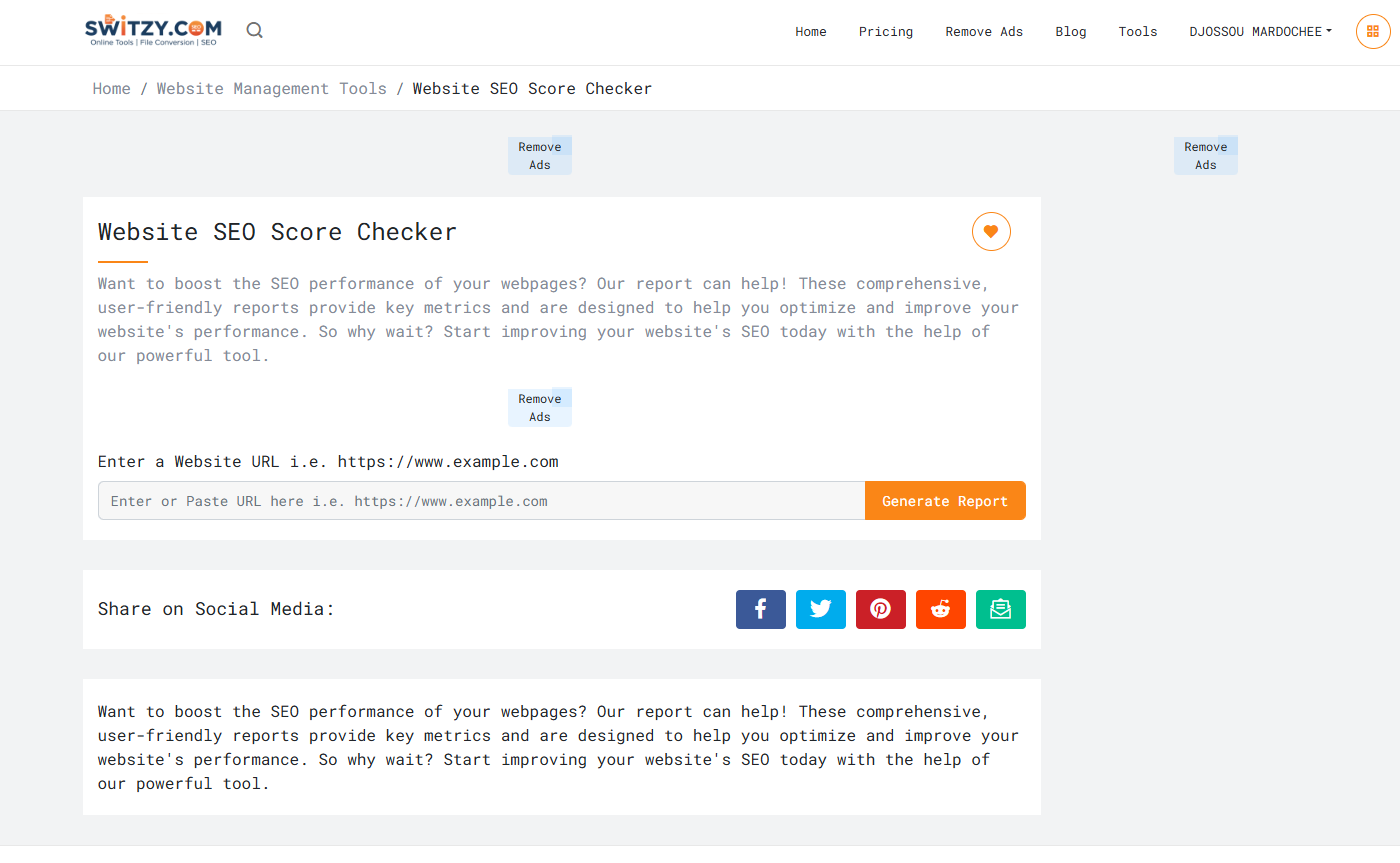Share on Twitter

[x=820, y=609]
